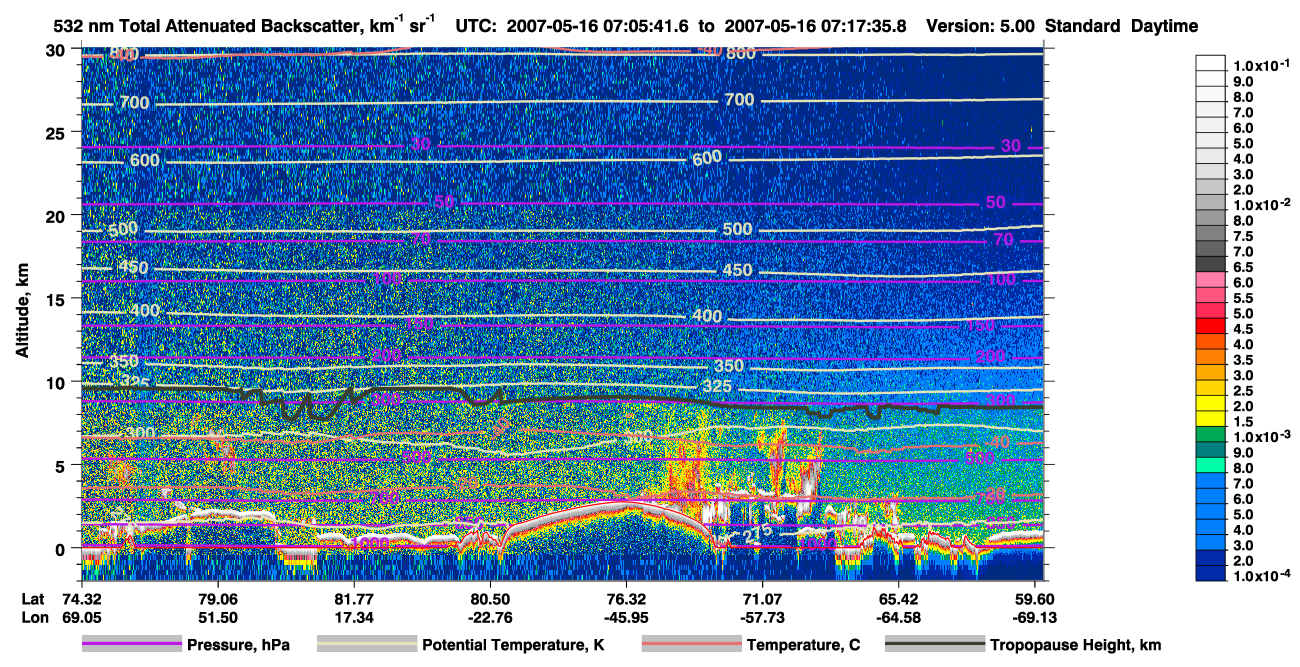
Task: Click the dark Tropopause Height legend line sample
Action: pyautogui.click(x=935, y=646)
